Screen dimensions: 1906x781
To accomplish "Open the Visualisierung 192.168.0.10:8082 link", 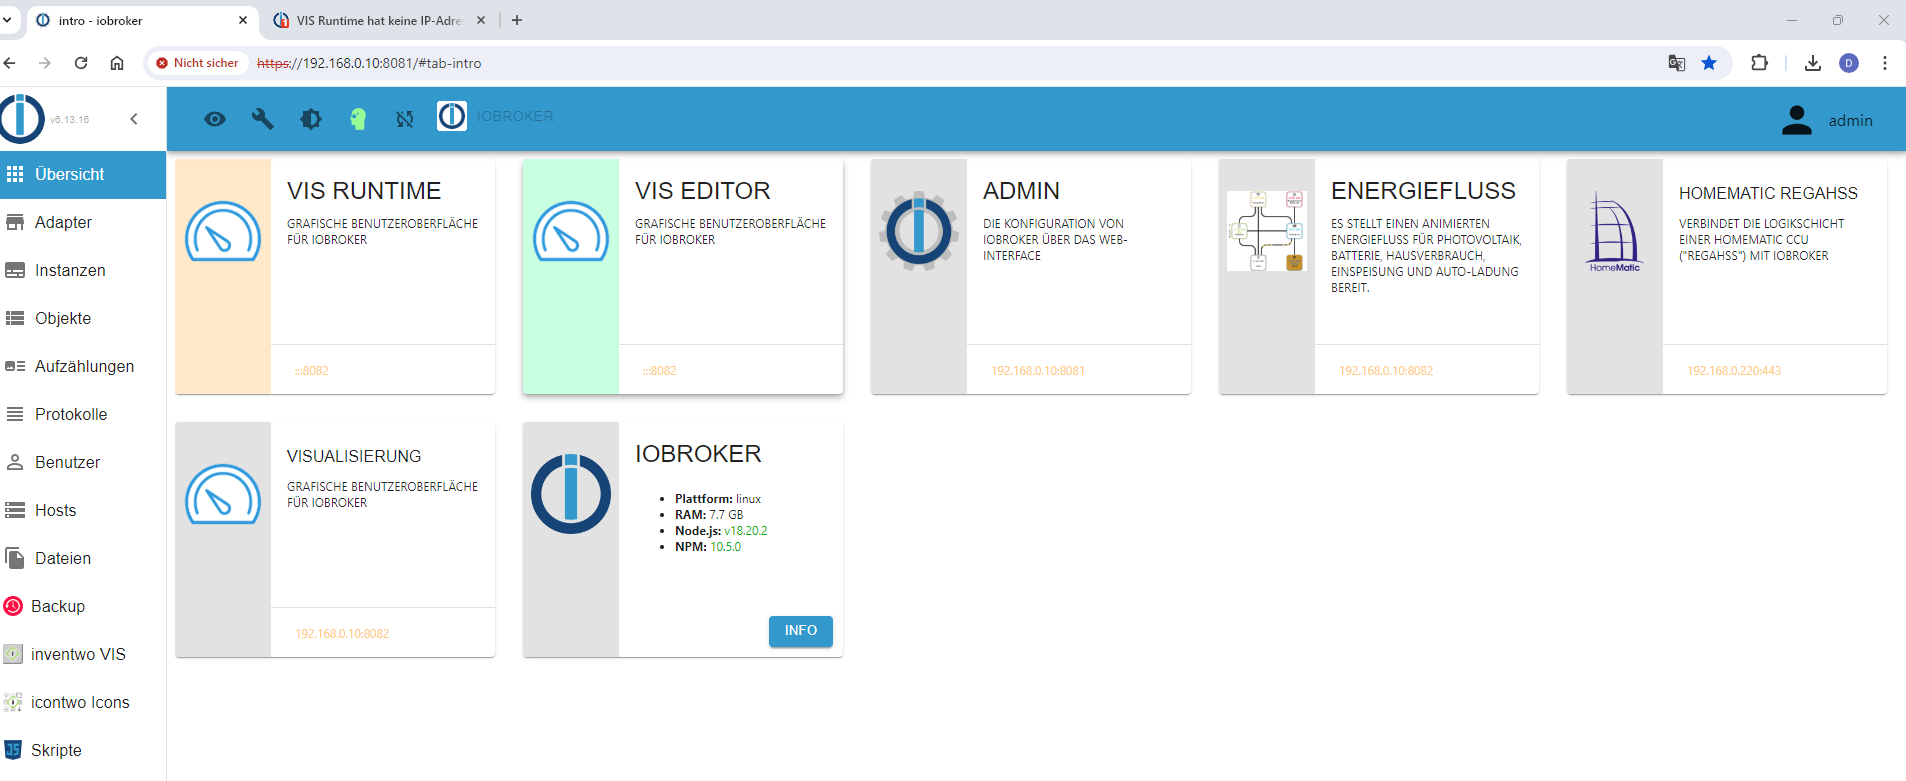I will pyautogui.click(x=342, y=634).
